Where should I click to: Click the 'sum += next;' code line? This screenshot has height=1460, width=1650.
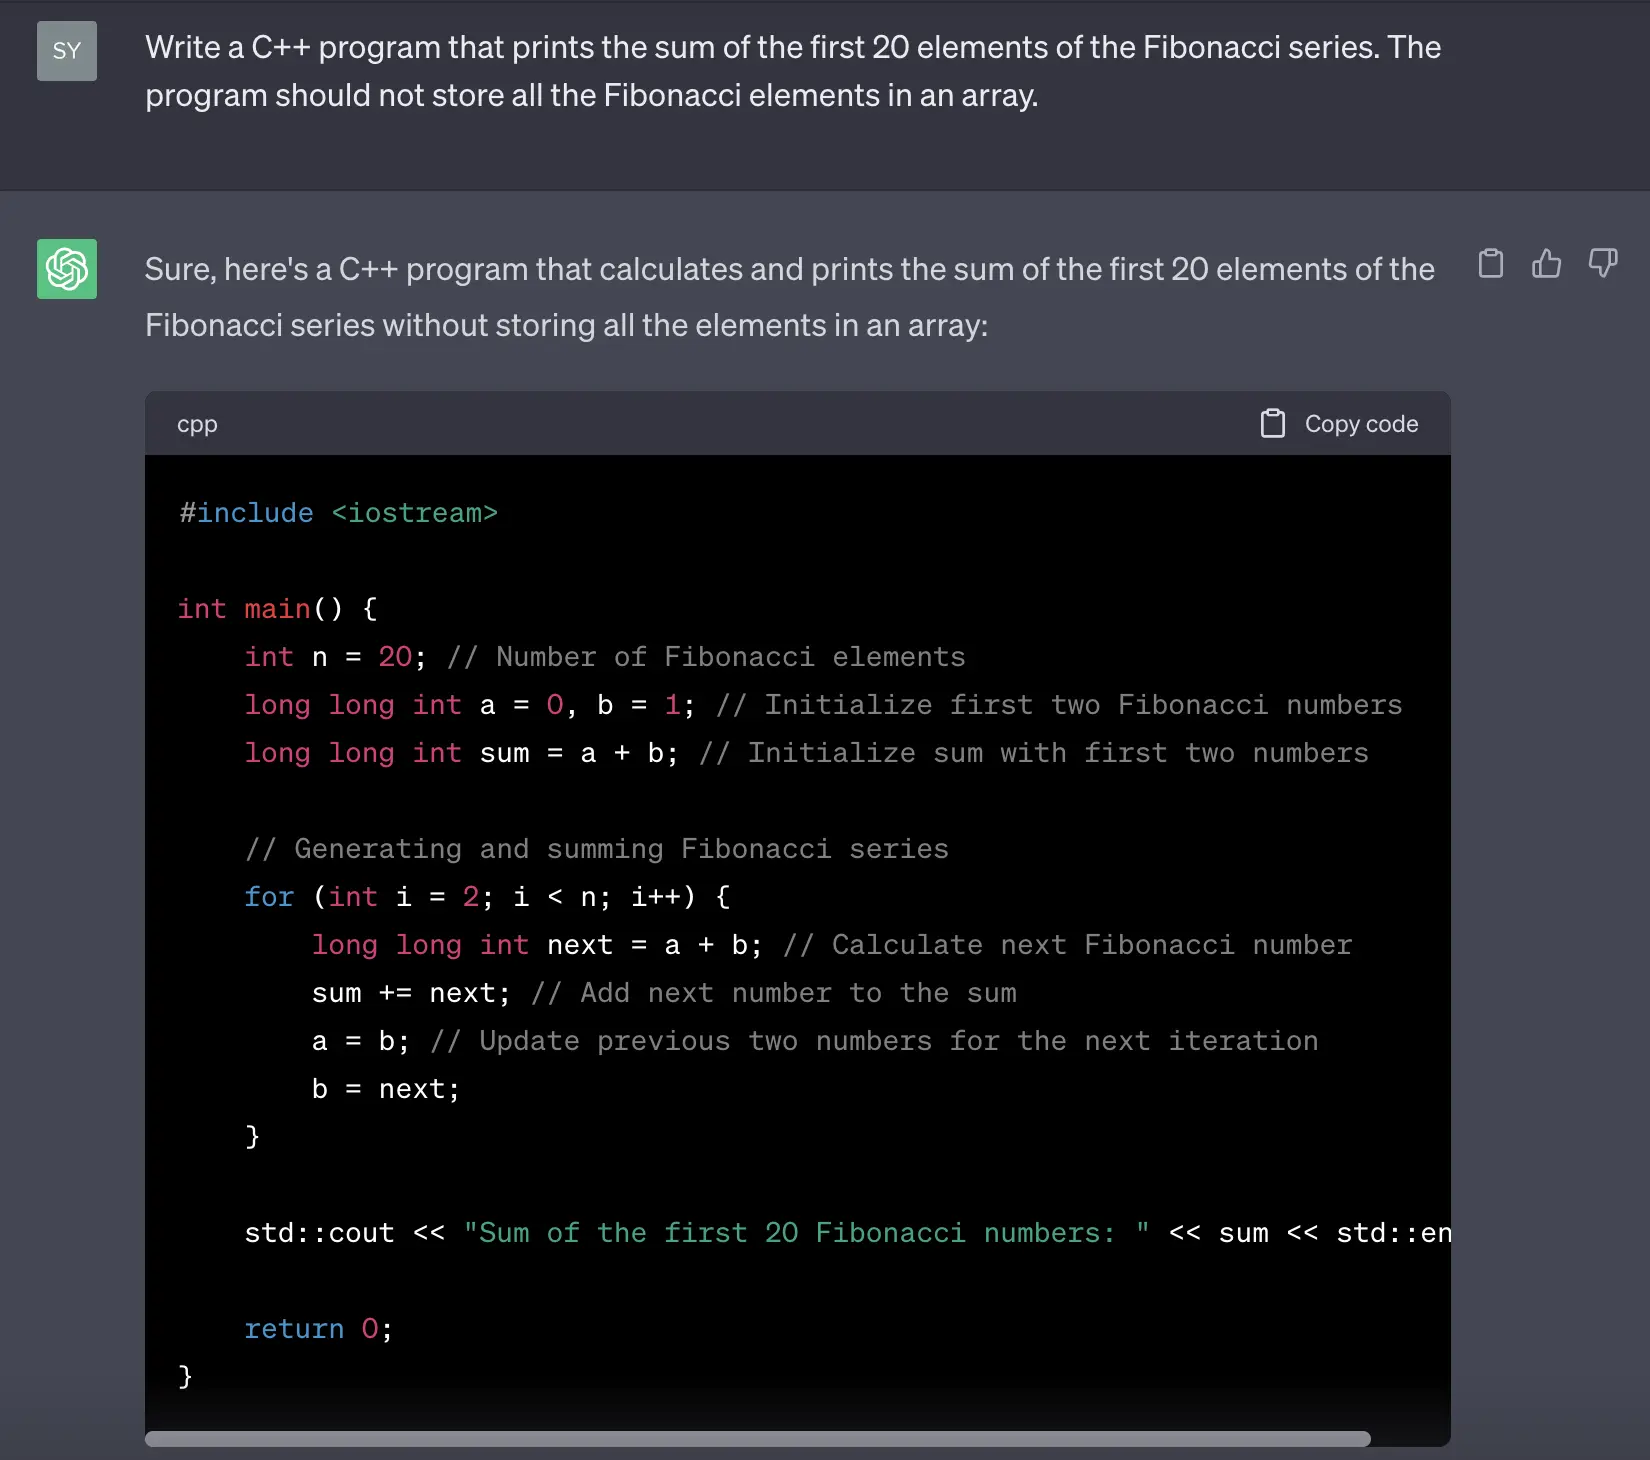click(664, 993)
